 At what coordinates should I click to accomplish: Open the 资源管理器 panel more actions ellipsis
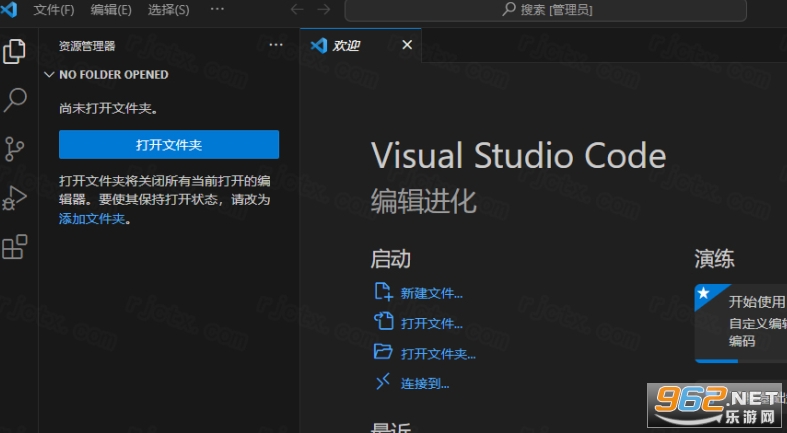coord(276,45)
